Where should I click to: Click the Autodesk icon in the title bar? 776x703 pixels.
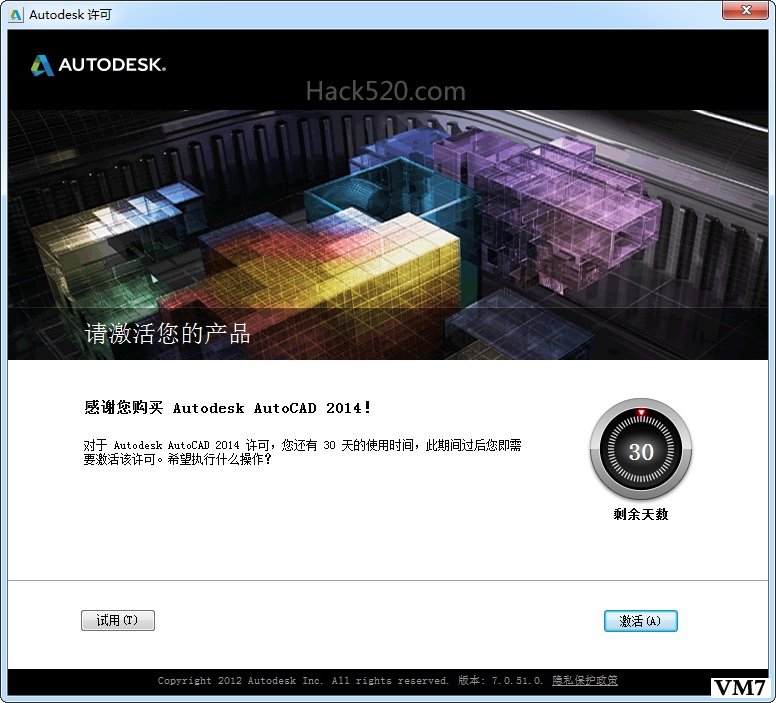pyautogui.click(x=15, y=14)
